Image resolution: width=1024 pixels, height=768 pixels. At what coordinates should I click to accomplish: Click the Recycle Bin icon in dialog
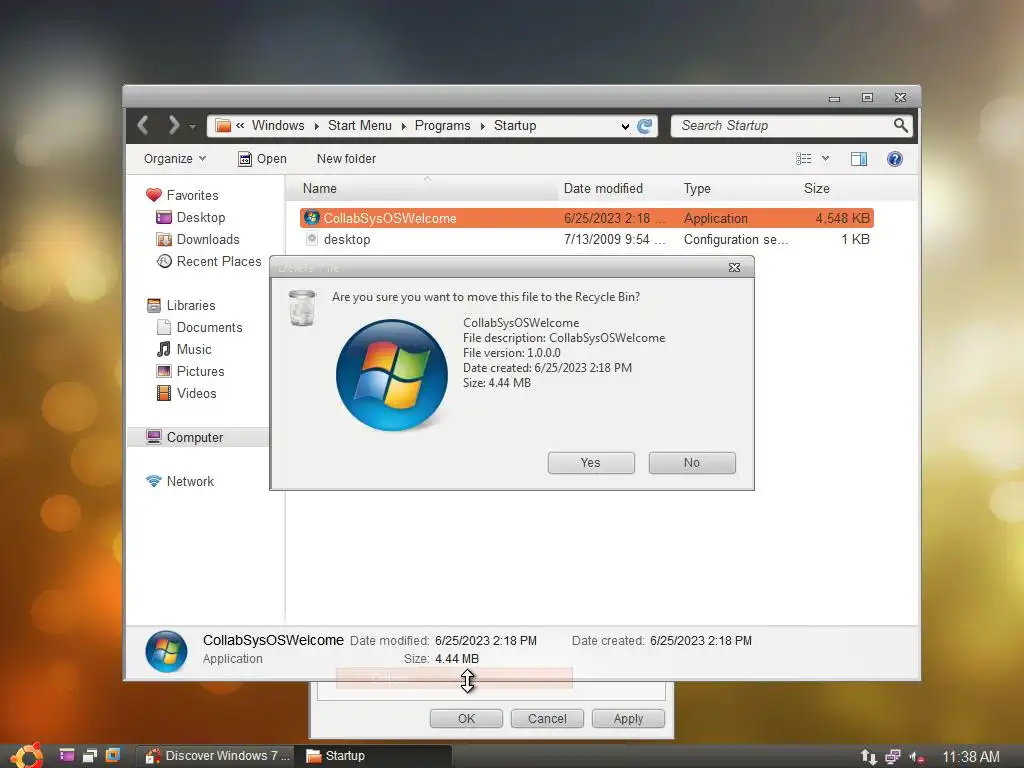pyautogui.click(x=302, y=308)
